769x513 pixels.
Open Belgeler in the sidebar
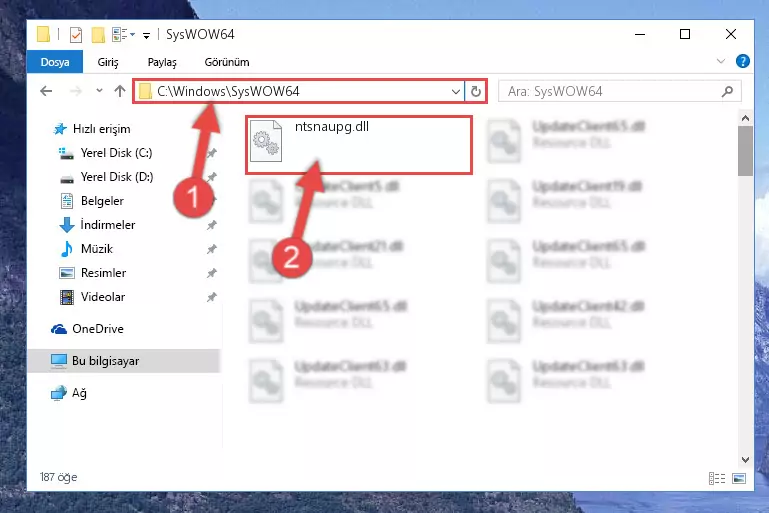click(x=91, y=201)
